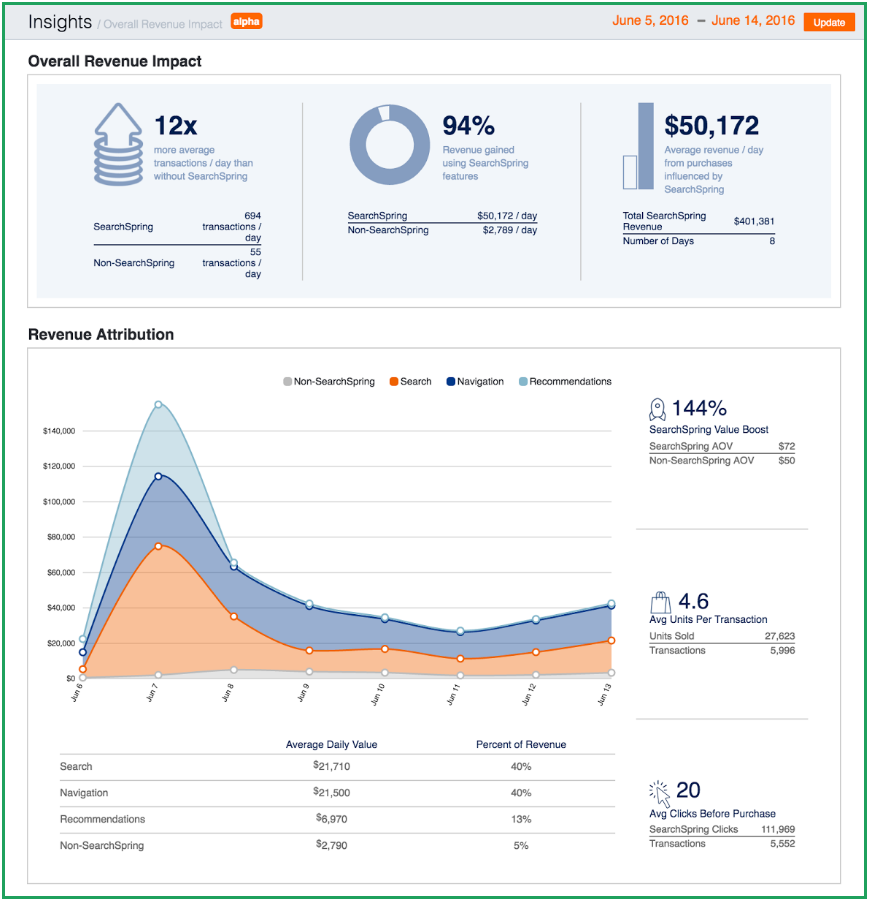
Task: Toggle the Navigation series in the legend
Action: pyautogui.click(x=474, y=381)
